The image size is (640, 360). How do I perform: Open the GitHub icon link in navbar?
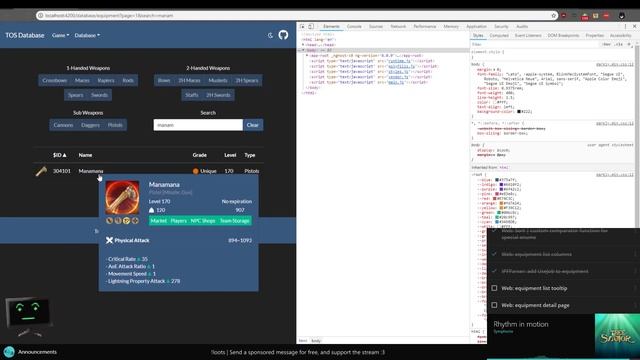(283, 35)
